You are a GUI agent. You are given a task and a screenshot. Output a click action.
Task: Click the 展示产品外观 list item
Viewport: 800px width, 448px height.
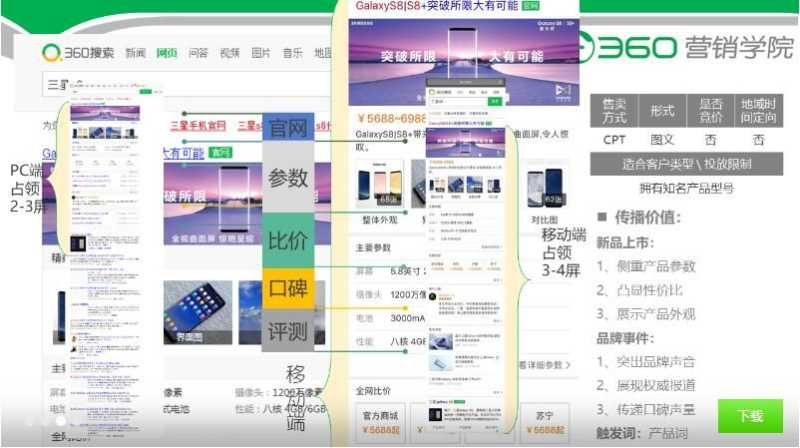pos(646,314)
